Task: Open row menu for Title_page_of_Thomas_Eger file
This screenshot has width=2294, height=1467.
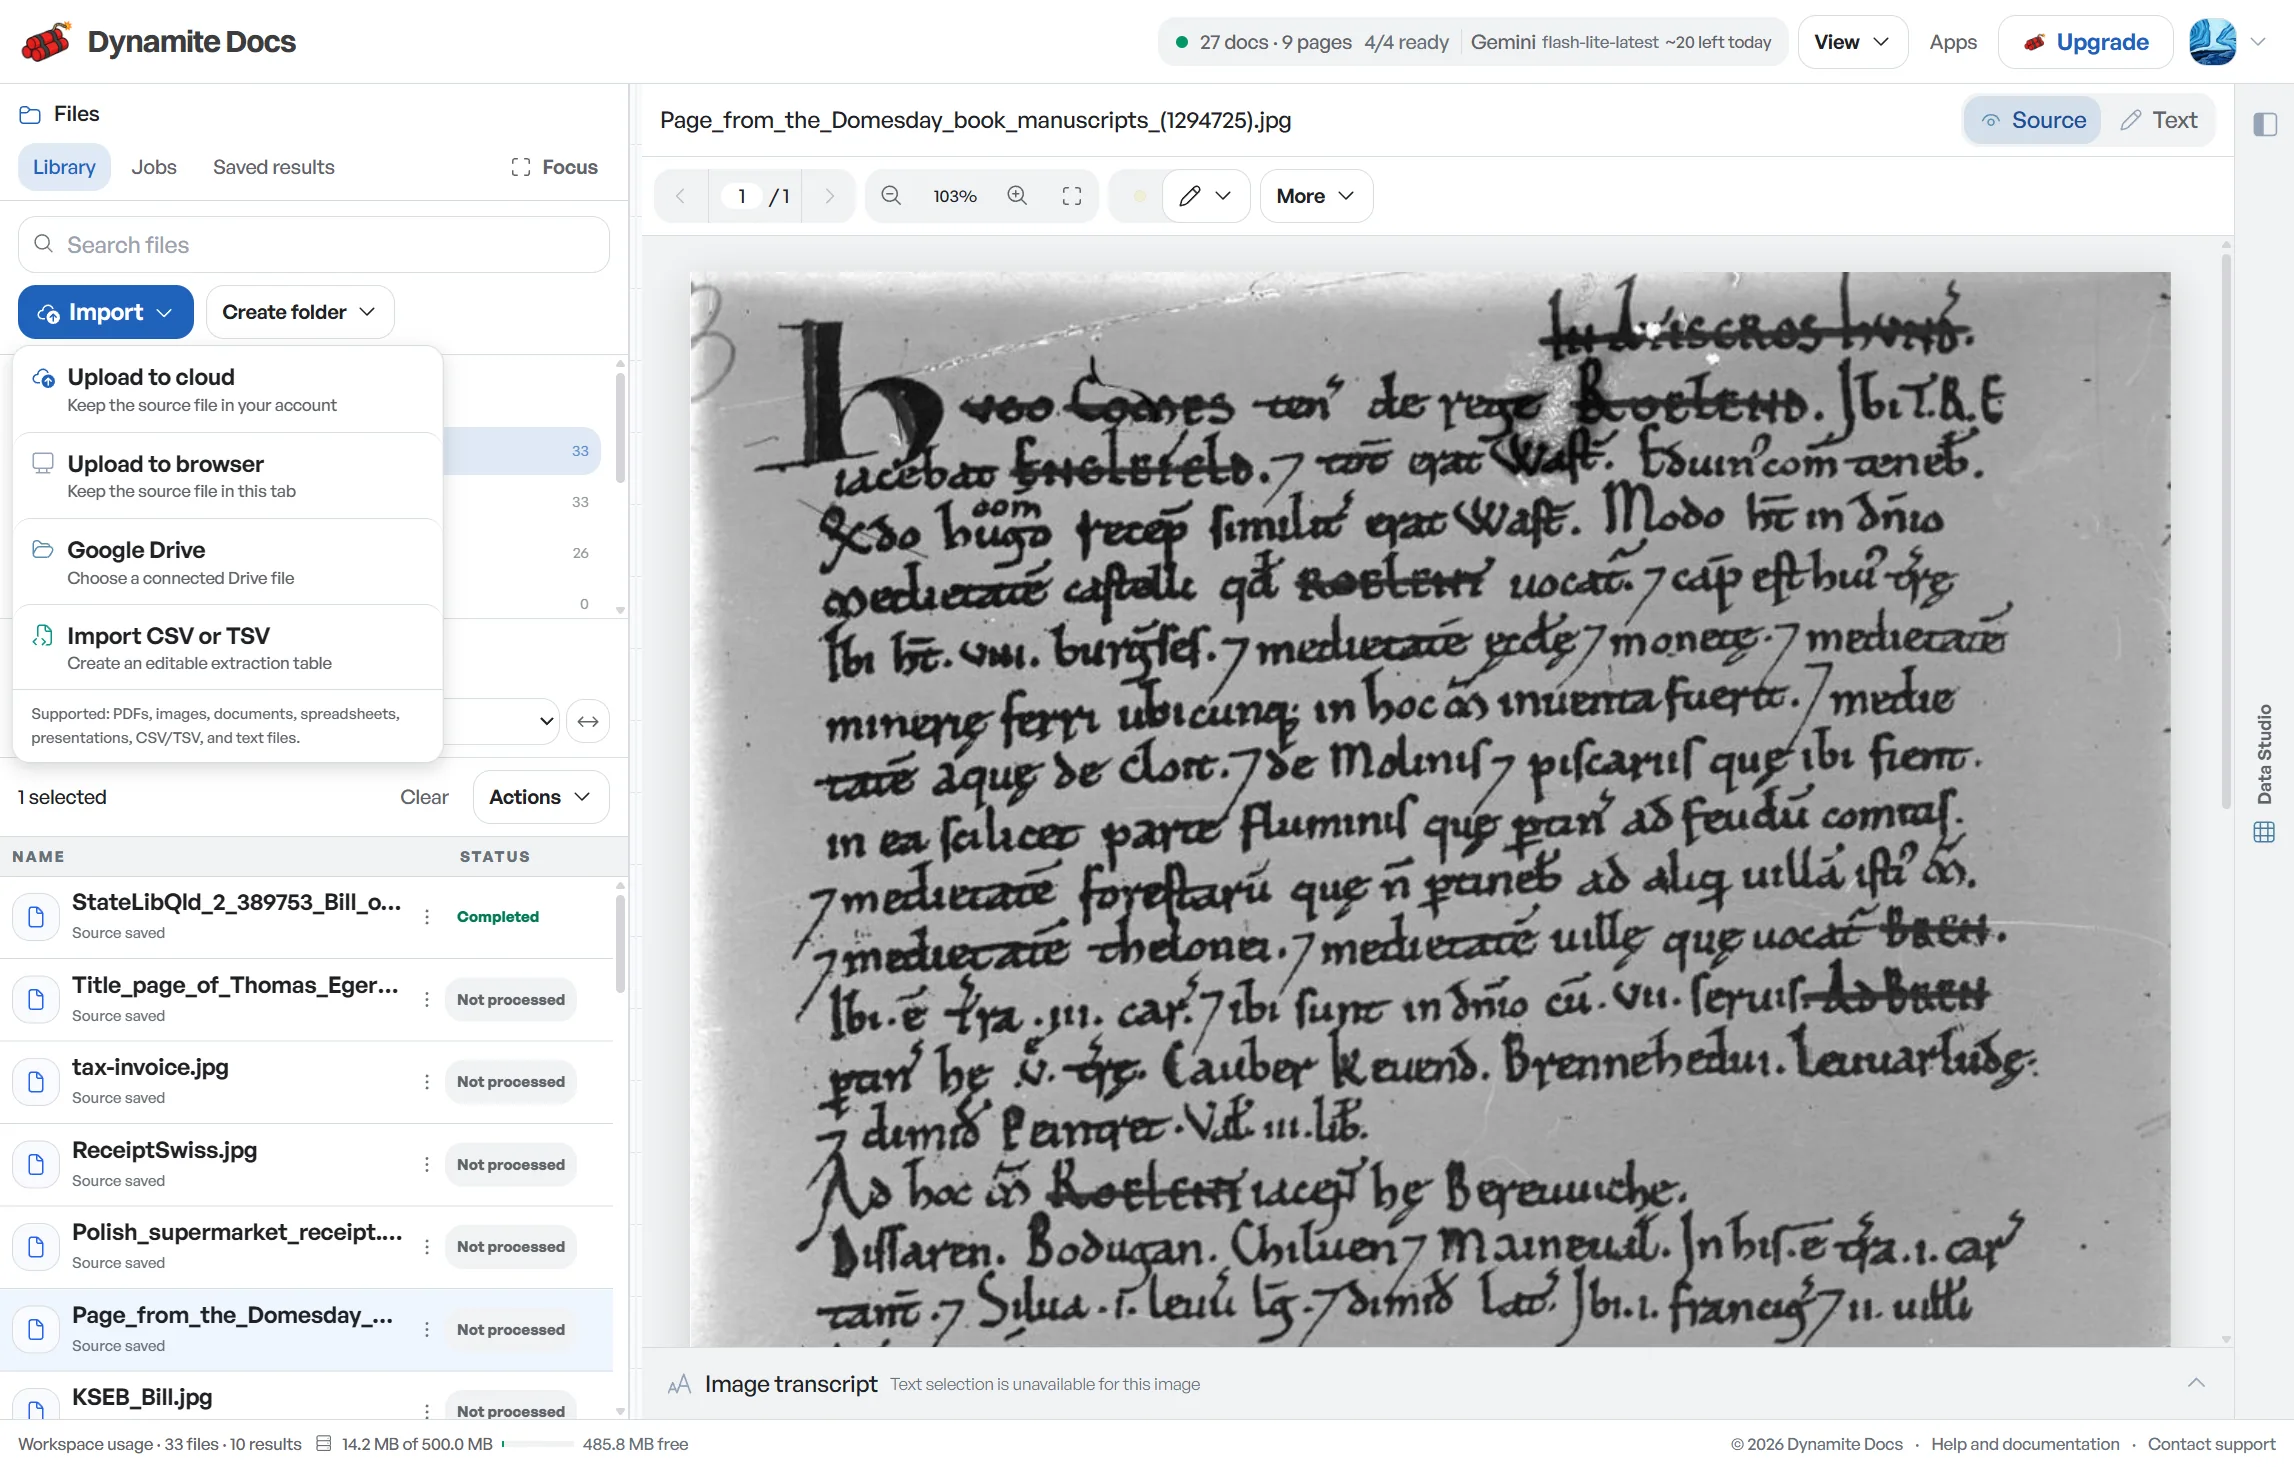Action: point(427,1000)
